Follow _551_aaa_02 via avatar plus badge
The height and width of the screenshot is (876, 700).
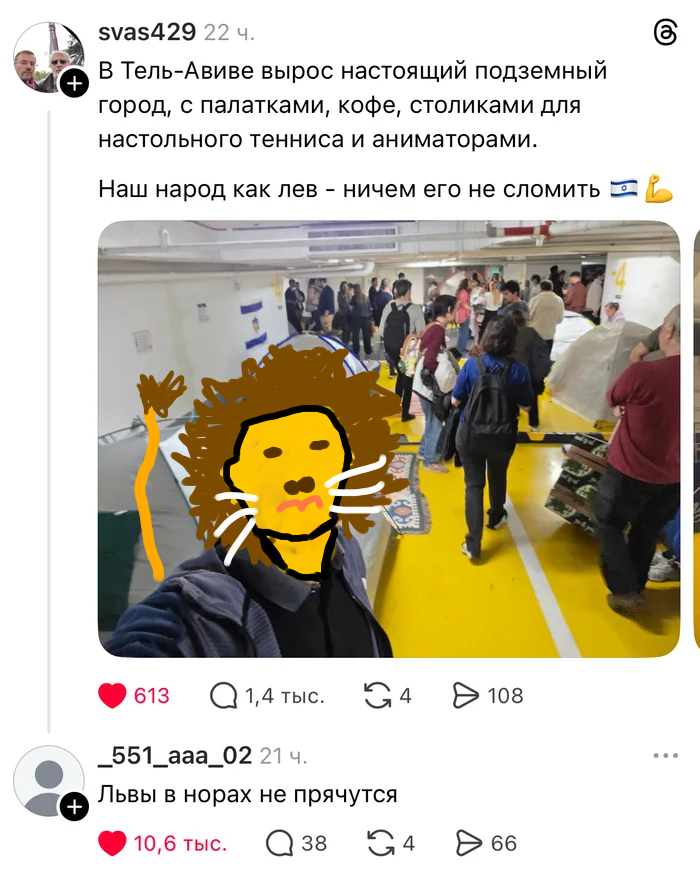coord(74,807)
